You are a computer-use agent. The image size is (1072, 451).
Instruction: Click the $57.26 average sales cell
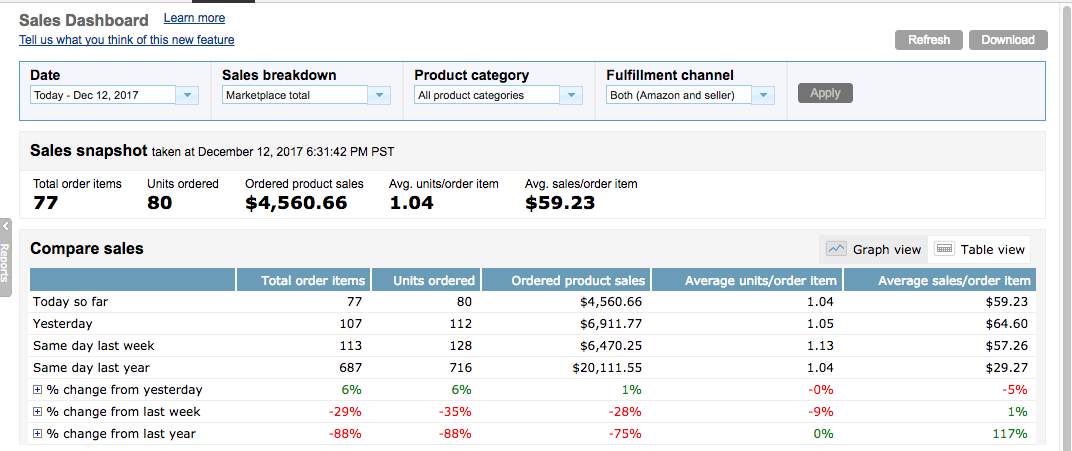pyautogui.click(x=1009, y=346)
